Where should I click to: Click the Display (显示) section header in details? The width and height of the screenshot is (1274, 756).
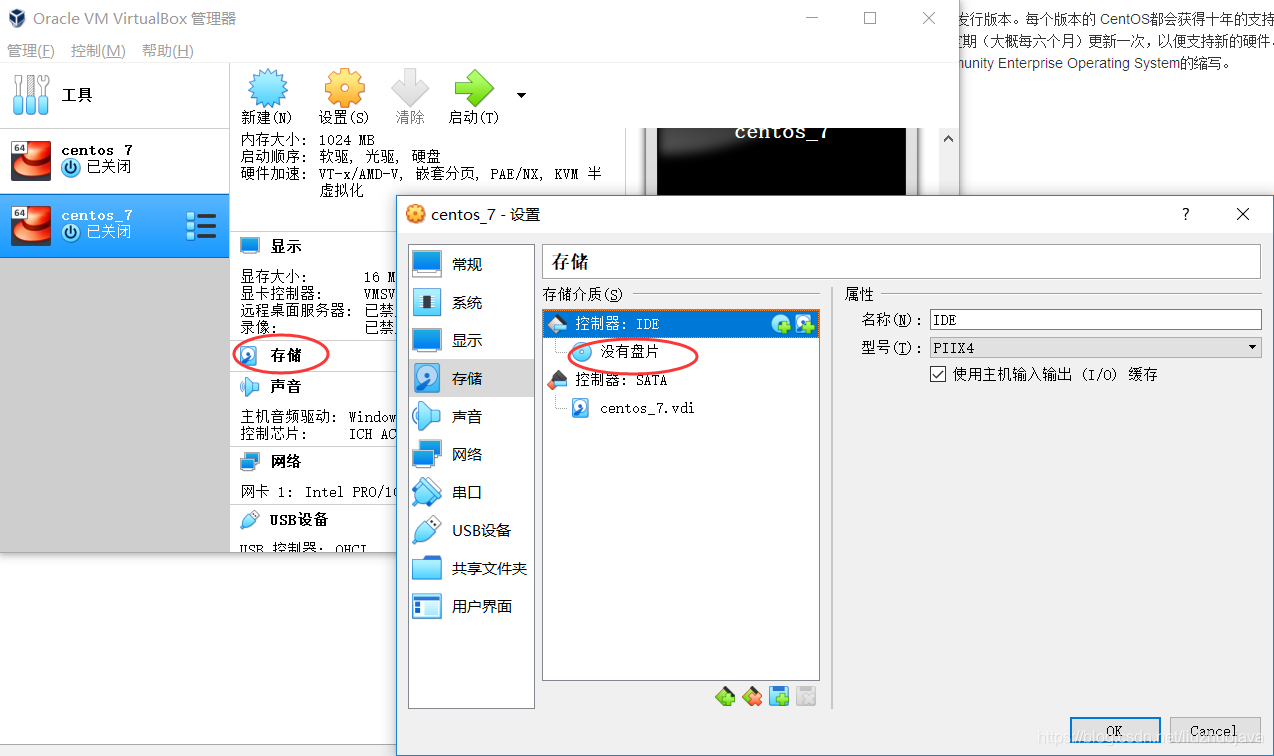(285, 246)
